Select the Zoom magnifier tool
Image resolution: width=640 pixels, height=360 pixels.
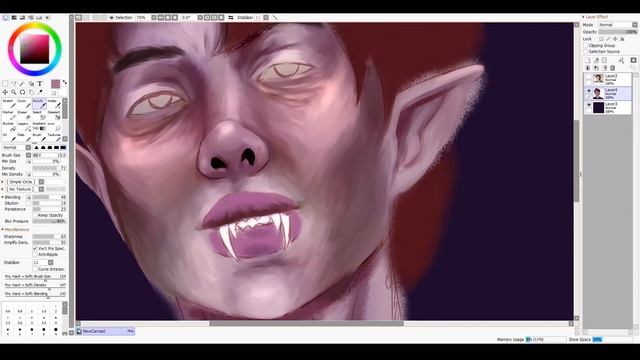14,92
